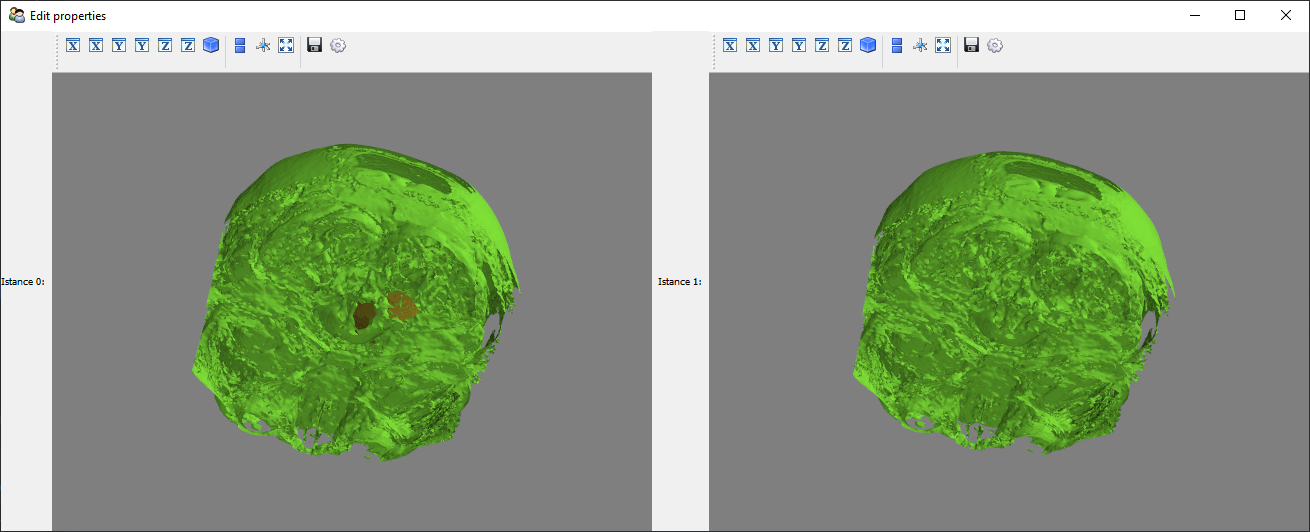Screen dimensions: 1310x532
Task: Click first Y-axis view icon in Istance 1 toolbar
Action: point(776,45)
